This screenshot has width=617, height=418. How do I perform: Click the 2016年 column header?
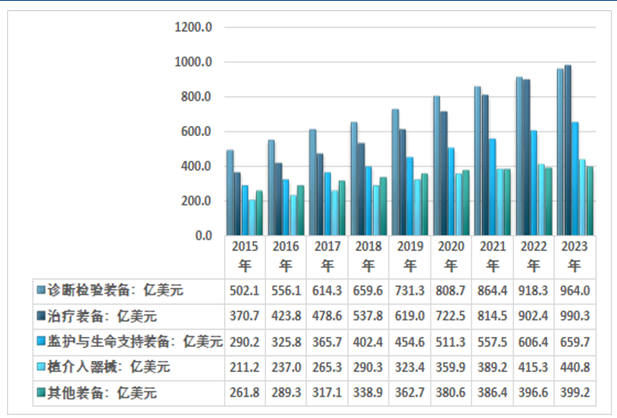[286, 256]
